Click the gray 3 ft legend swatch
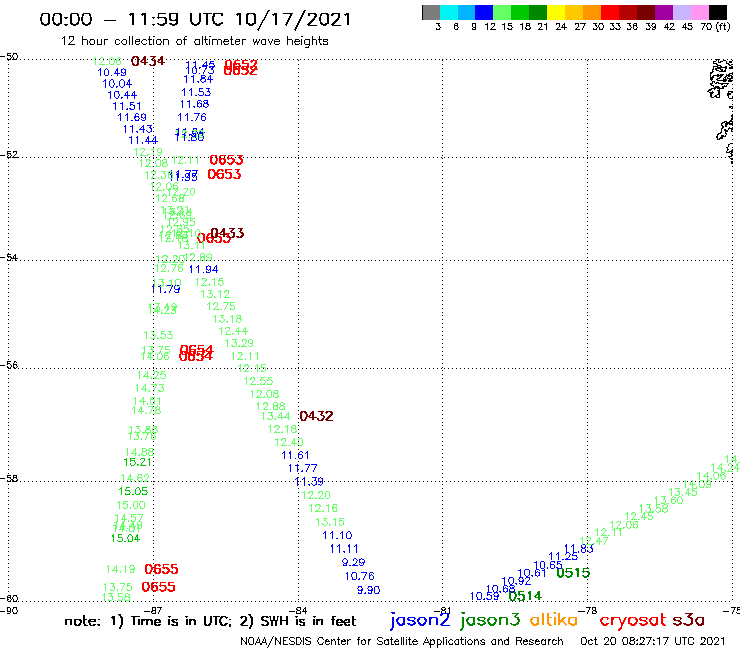Viewport: 740px width, 650px height. tap(431, 12)
